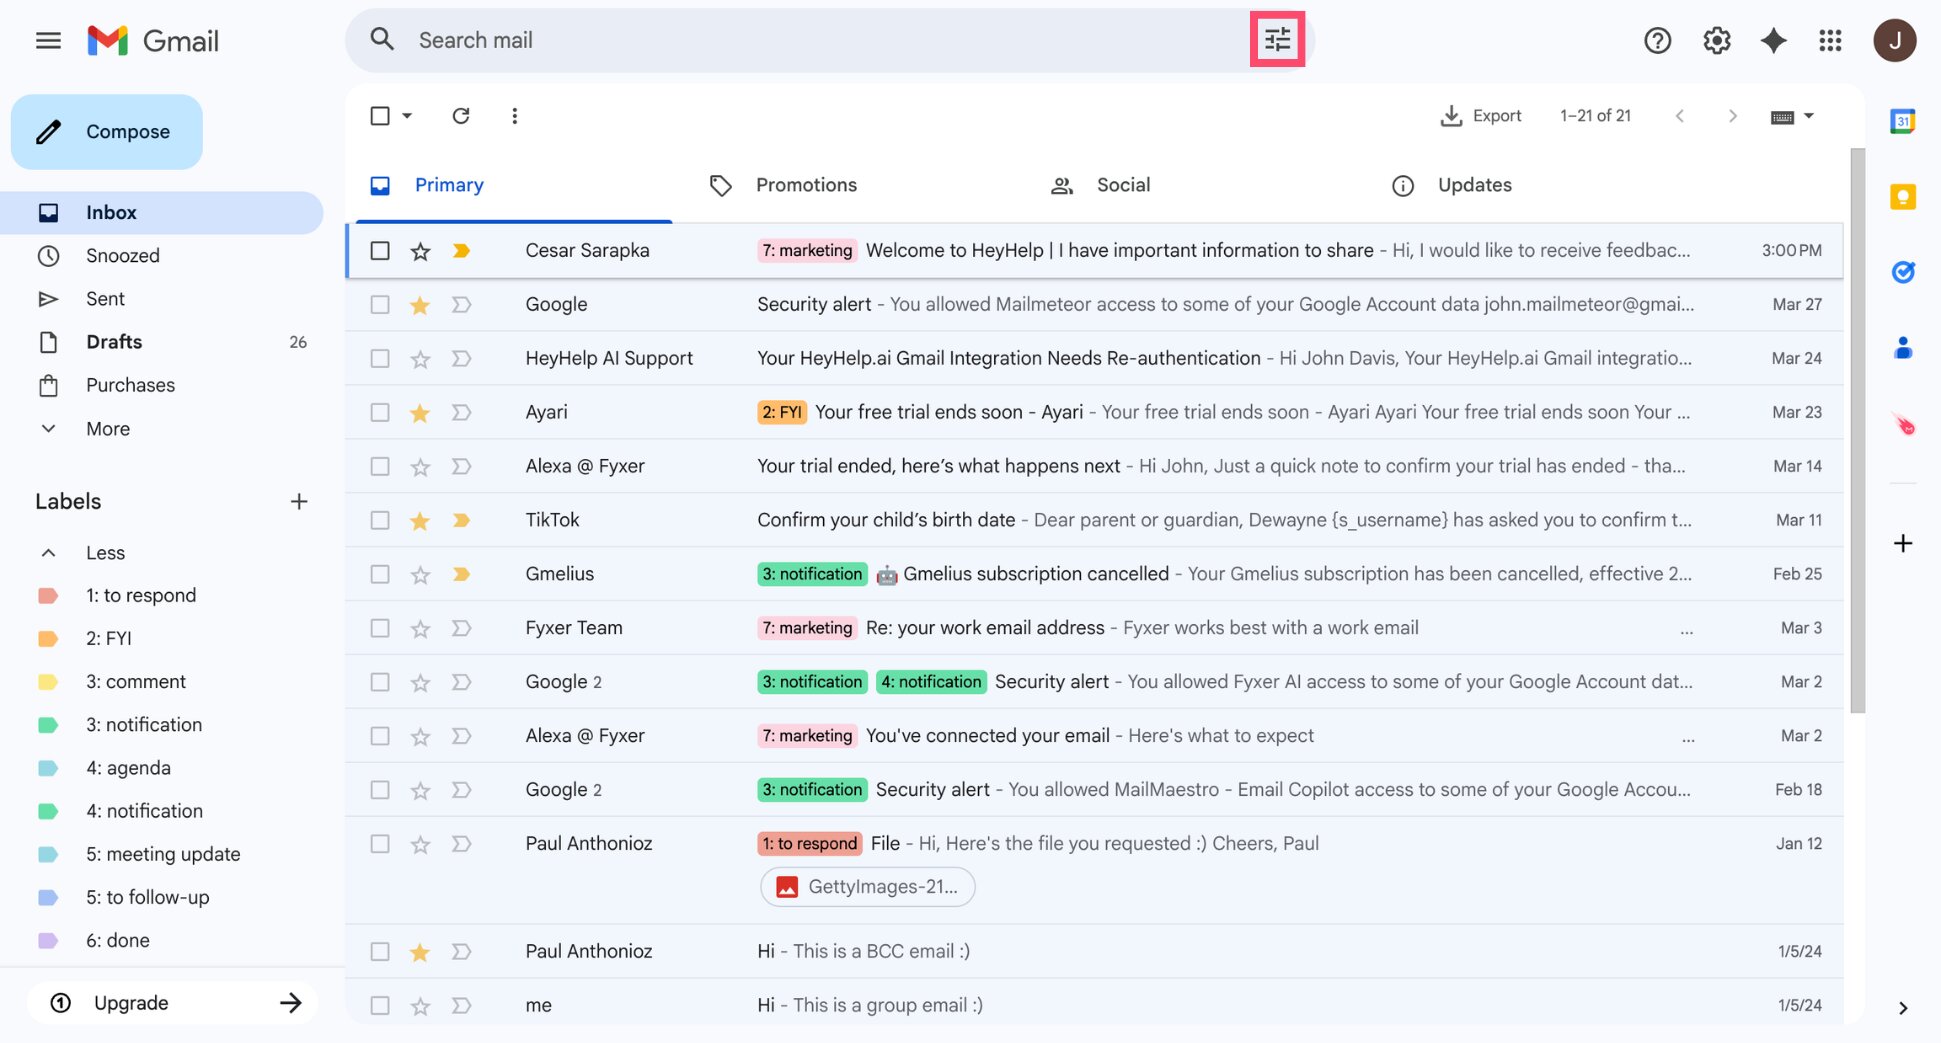Image resolution: width=1941 pixels, height=1043 pixels.
Task: Show the side panel arrow
Action: [x=1902, y=1008]
